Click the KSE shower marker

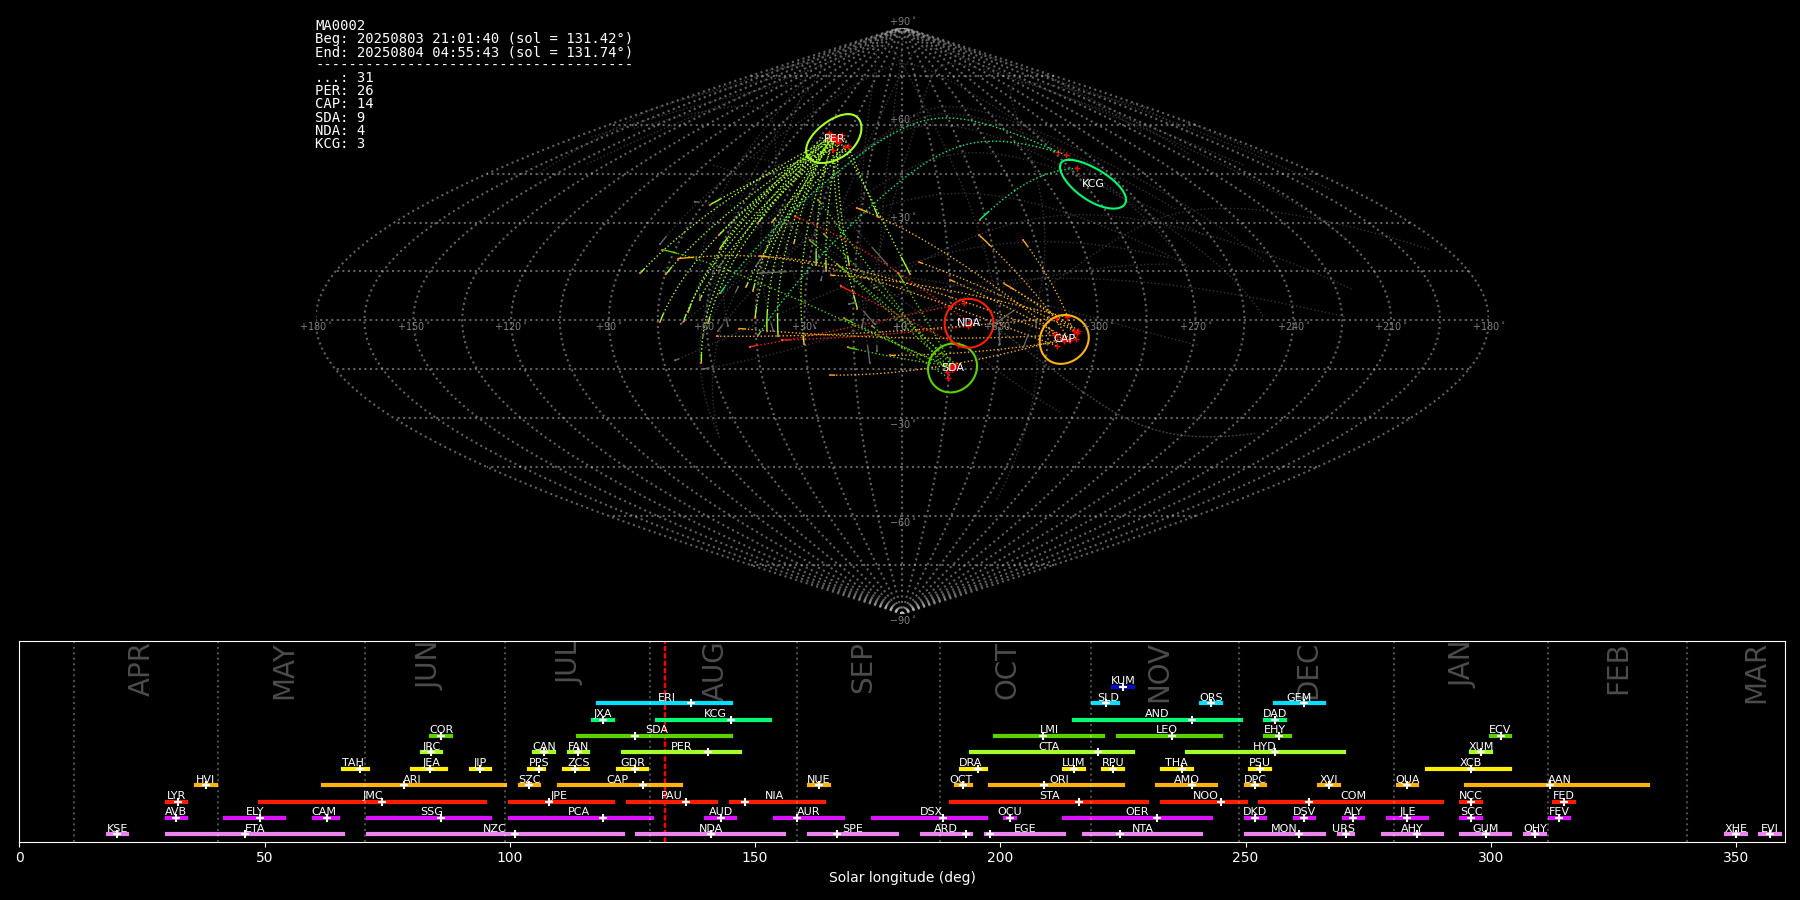[x=117, y=834]
